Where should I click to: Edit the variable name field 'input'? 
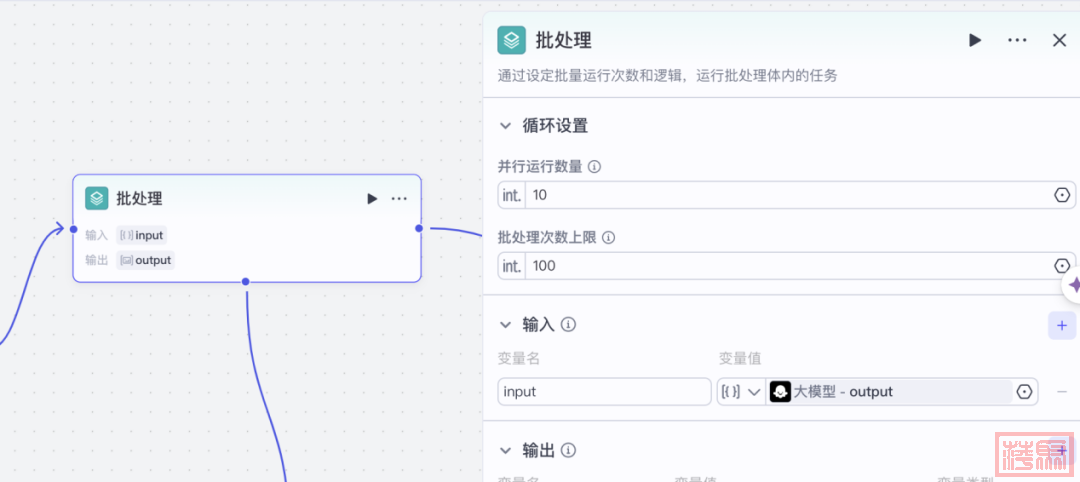pyautogui.click(x=604, y=392)
